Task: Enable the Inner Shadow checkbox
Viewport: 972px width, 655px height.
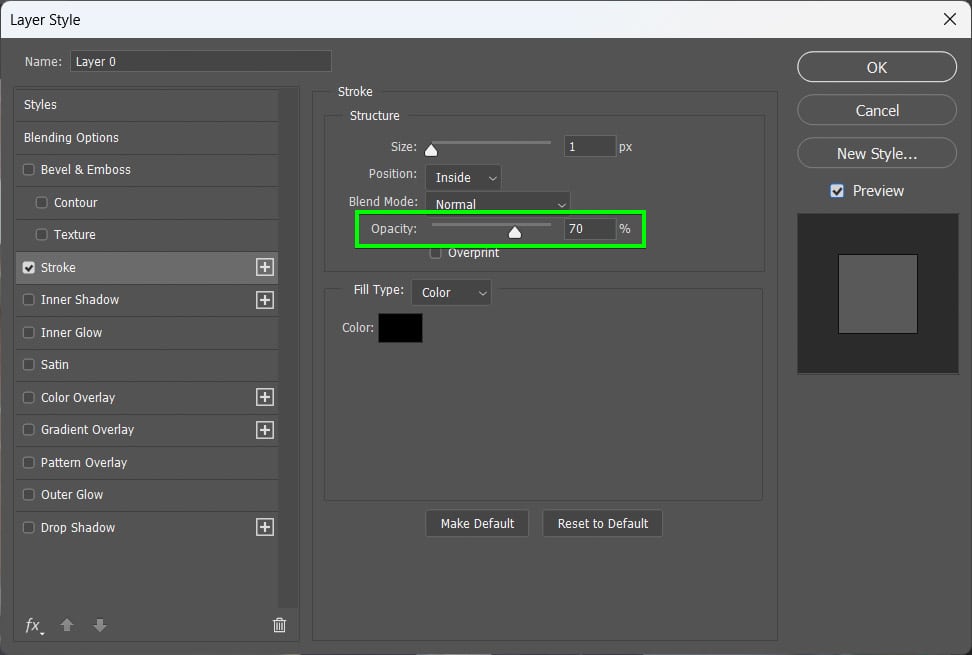Action: point(29,300)
